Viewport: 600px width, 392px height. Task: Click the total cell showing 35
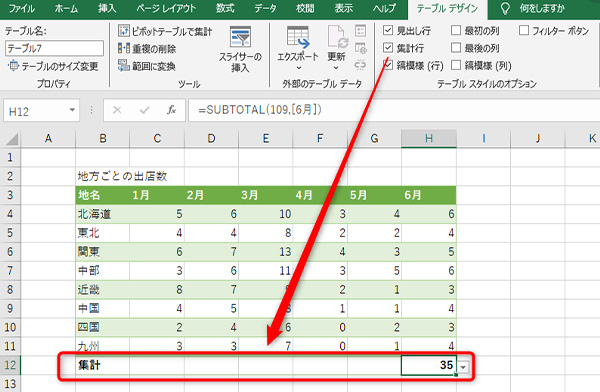click(429, 365)
